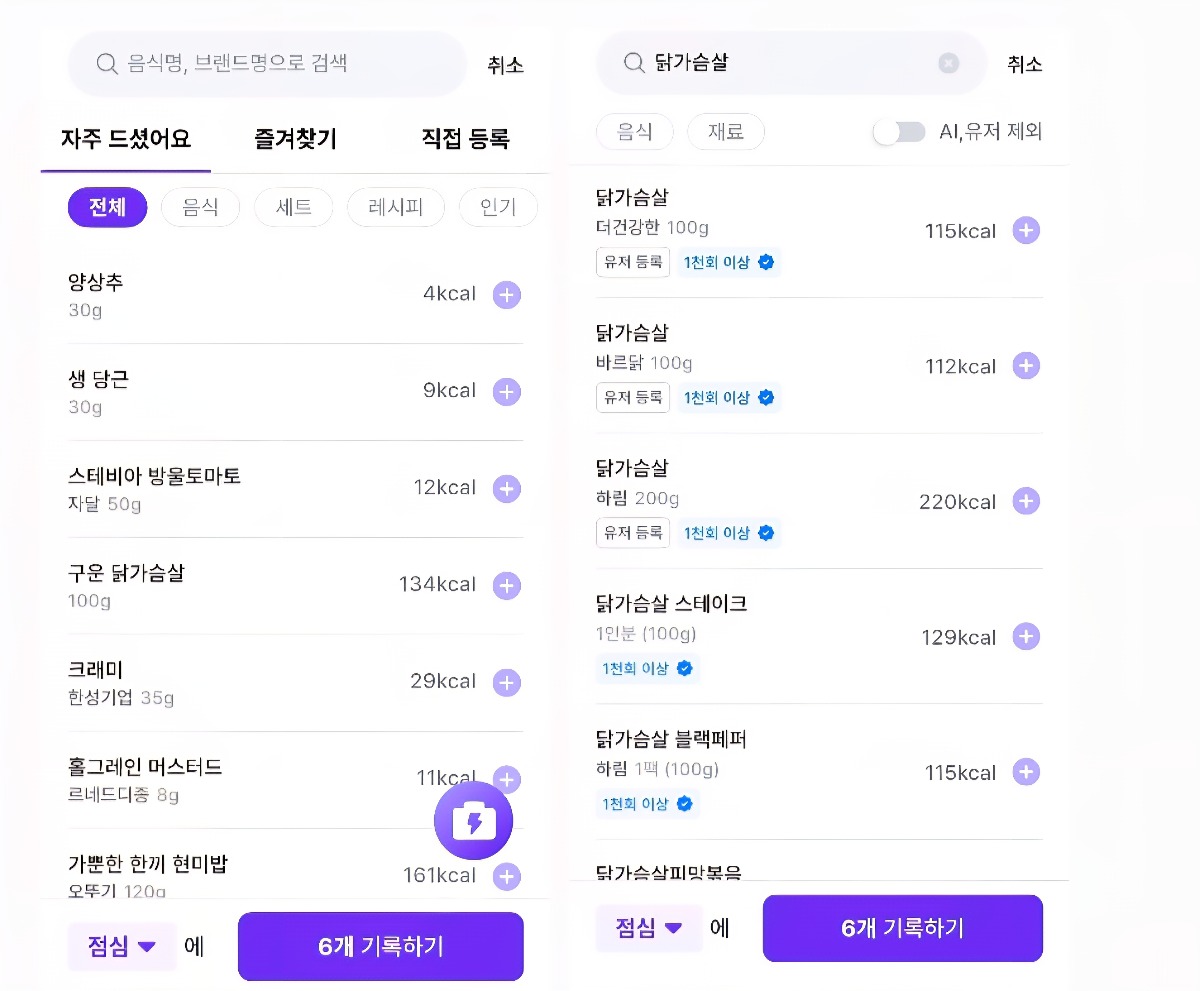The width and height of the screenshot is (1200, 991).
Task: Open the 직접 등록 tab
Action: point(465,139)
